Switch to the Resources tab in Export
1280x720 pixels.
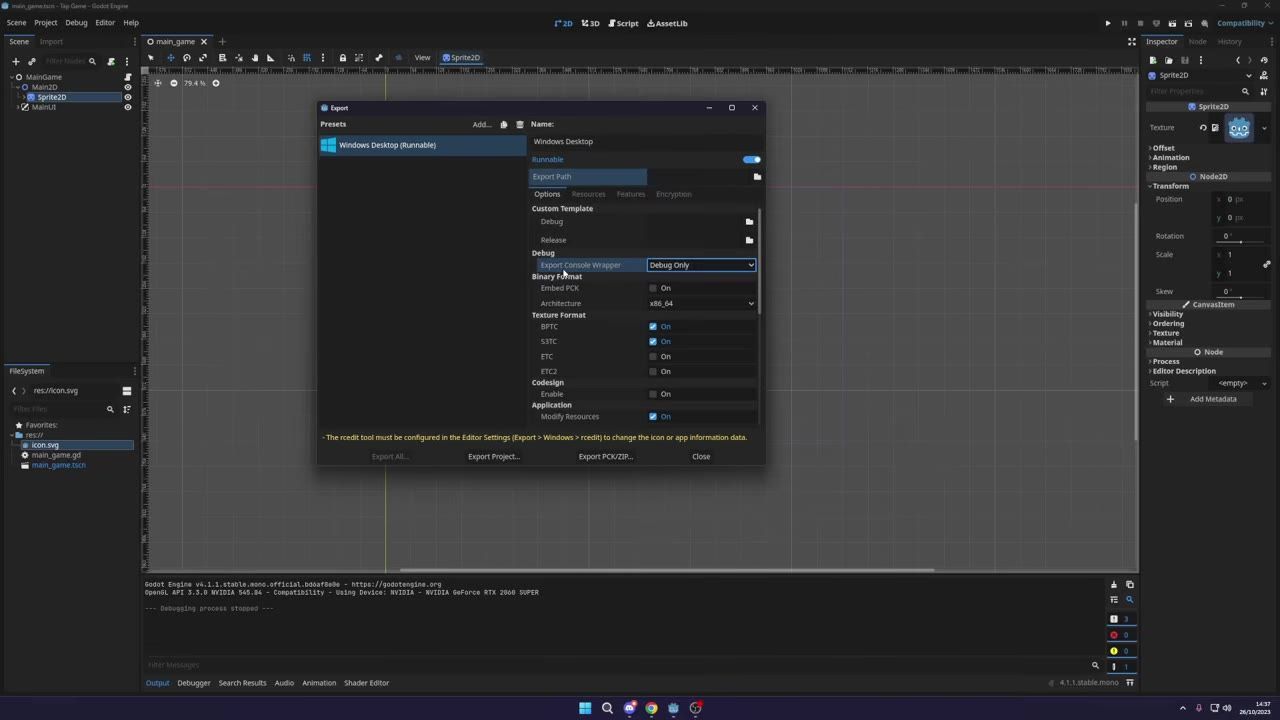pyautogui.click(x=588, y=194)
